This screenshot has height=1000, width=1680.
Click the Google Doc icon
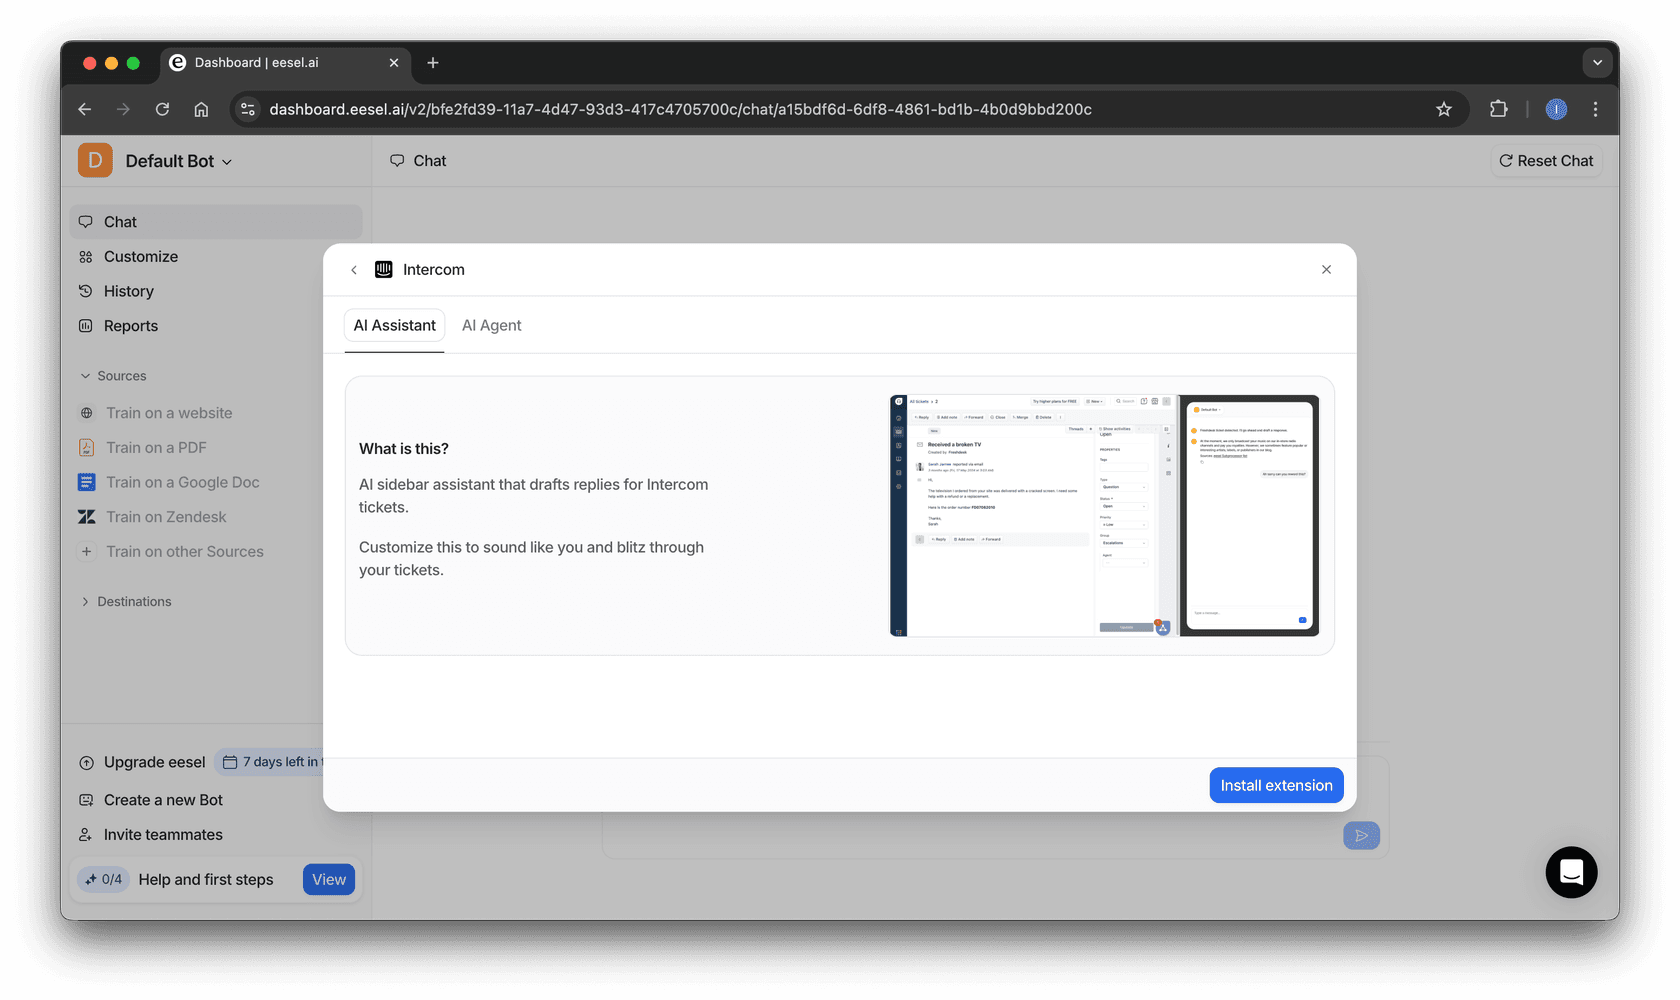click(x=87, y=482)
